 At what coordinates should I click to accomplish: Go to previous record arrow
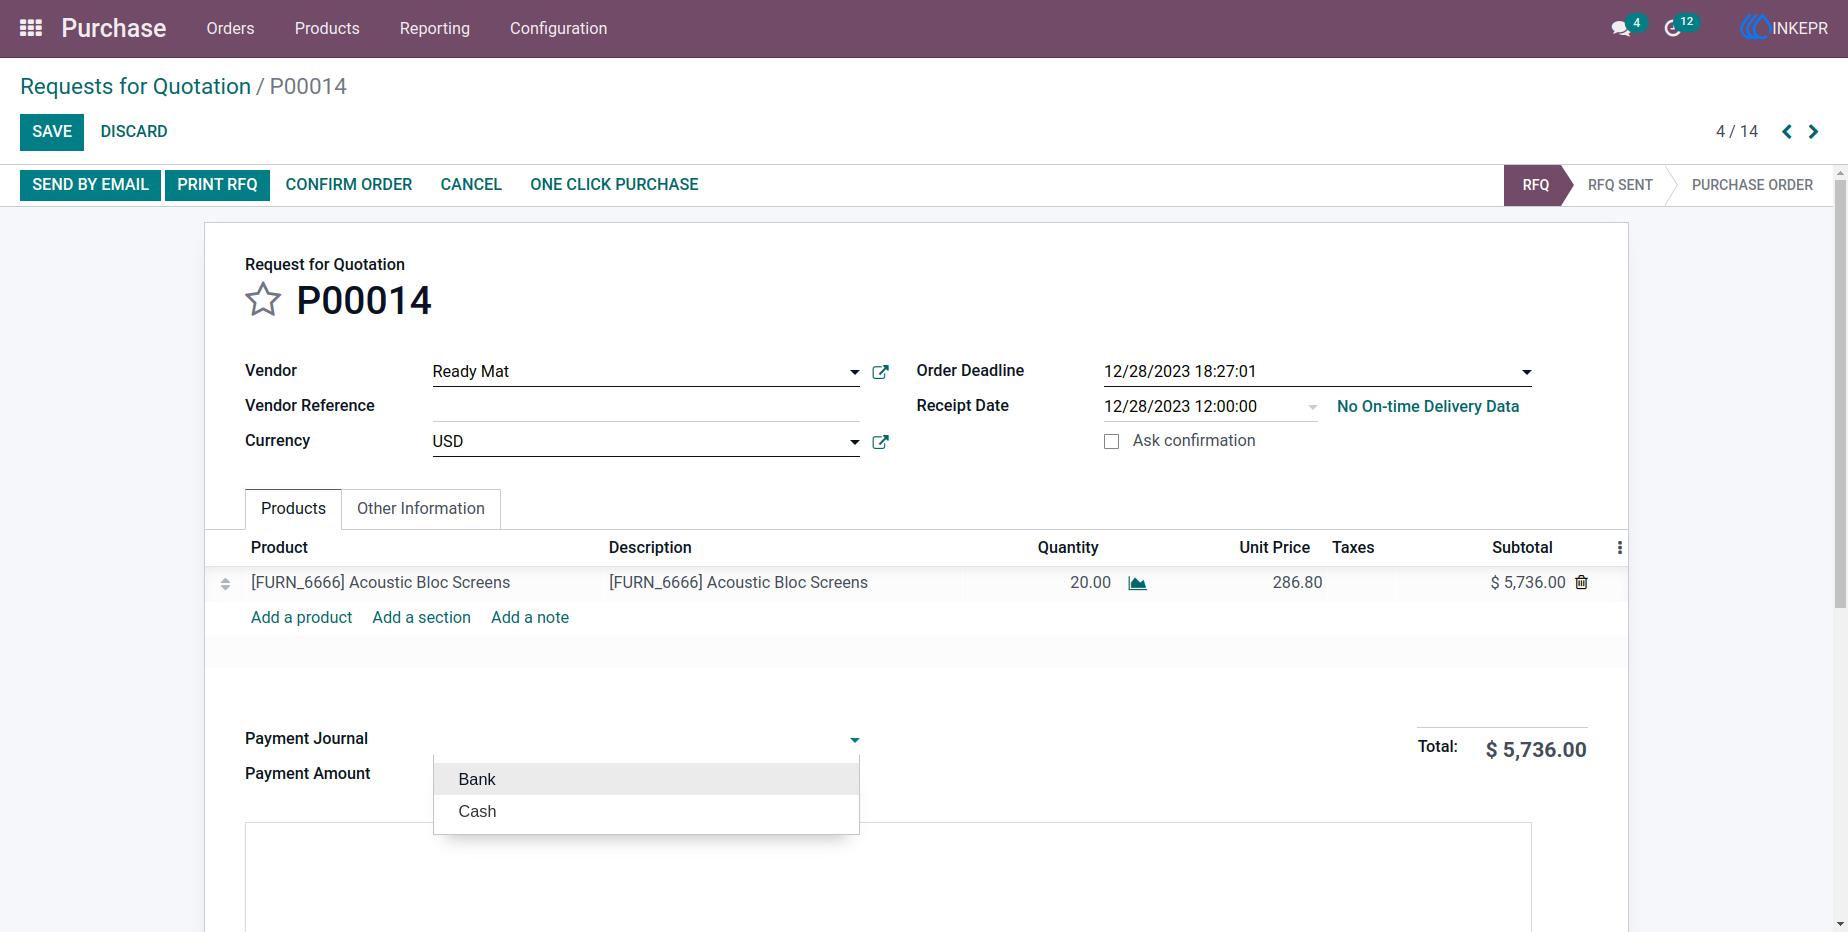click(x=1786, y=132)
